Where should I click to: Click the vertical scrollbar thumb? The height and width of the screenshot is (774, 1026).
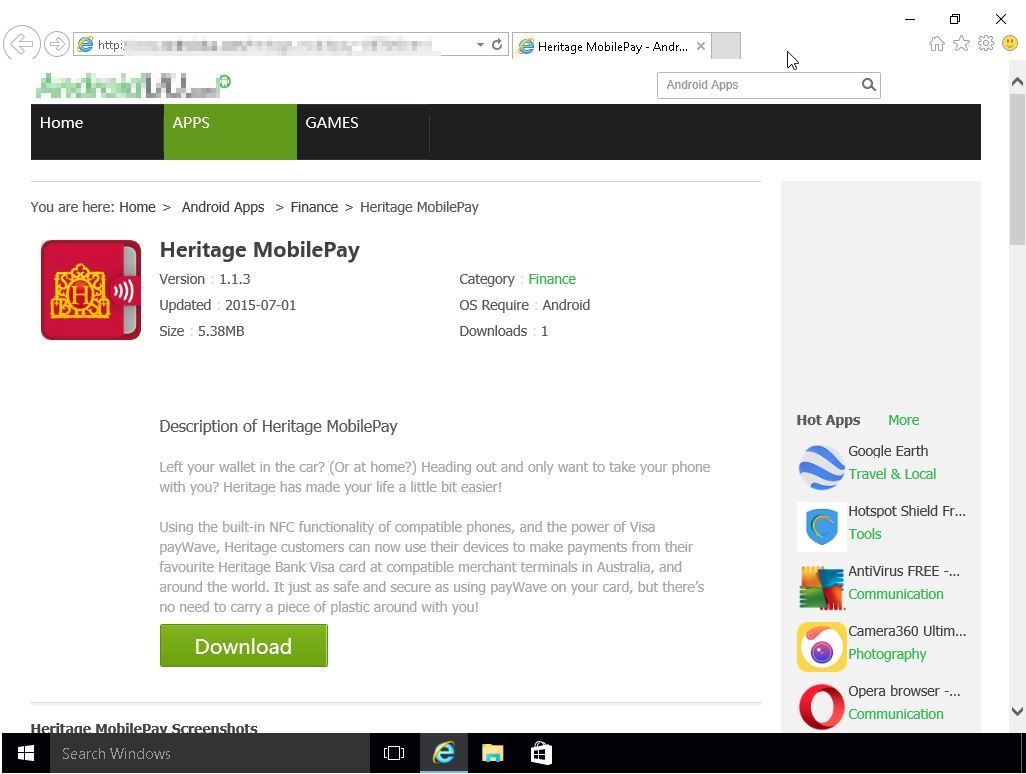point(1017,169)
